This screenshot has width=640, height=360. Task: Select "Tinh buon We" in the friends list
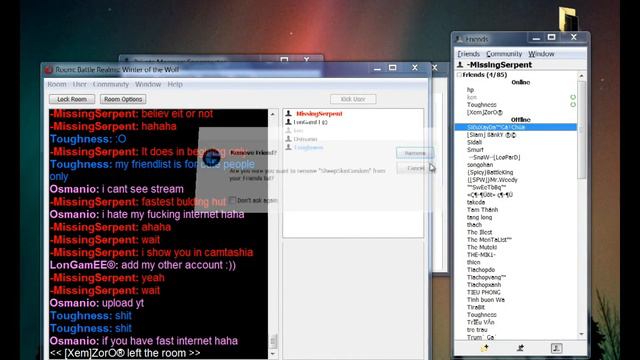pos(486,300)
